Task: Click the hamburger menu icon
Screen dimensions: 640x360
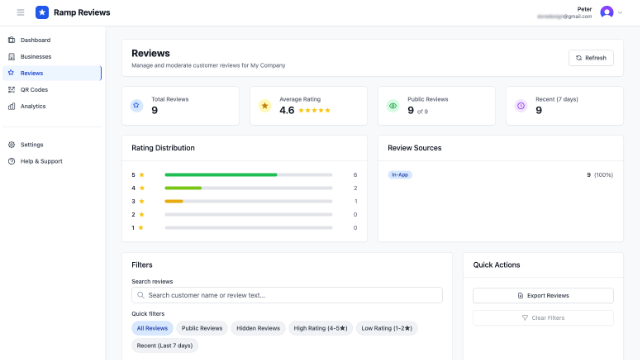Action: tap(20, 13)
